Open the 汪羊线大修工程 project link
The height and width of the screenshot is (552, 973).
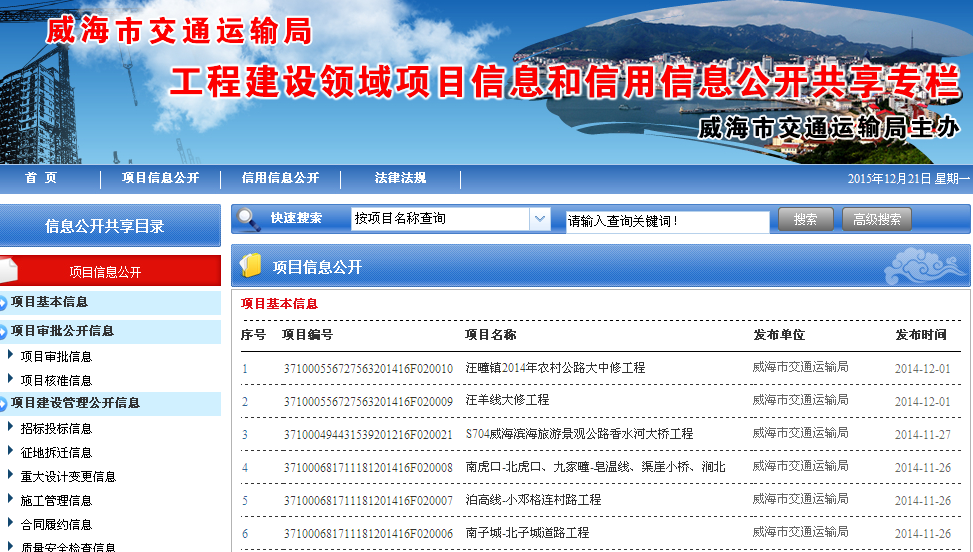tap(507, 400)
